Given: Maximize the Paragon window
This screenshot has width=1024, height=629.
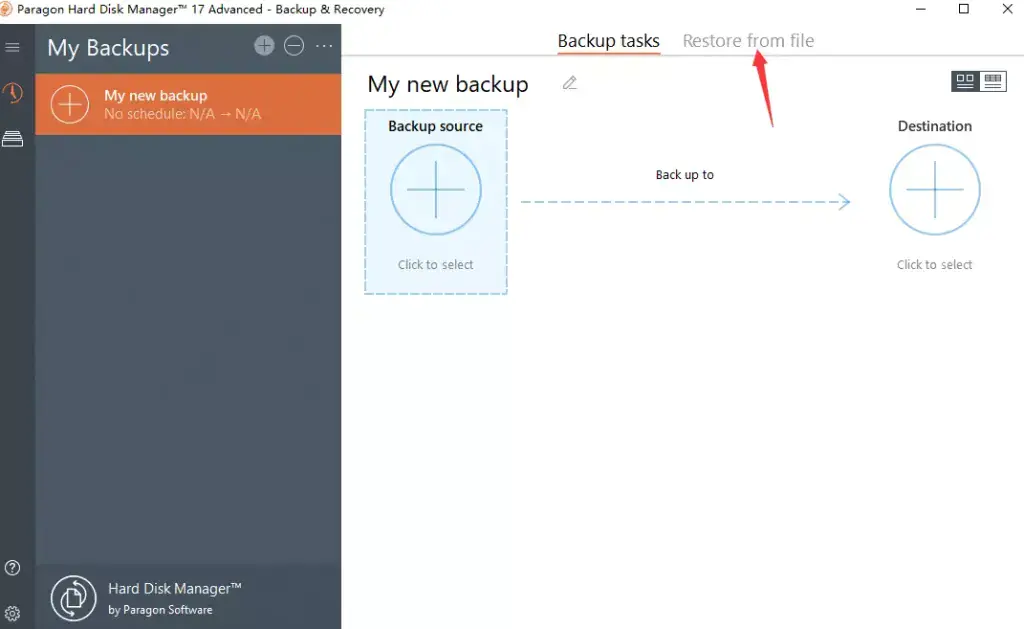Looking at the screenshot, I should pyautogui.click(x=964, y=9).
